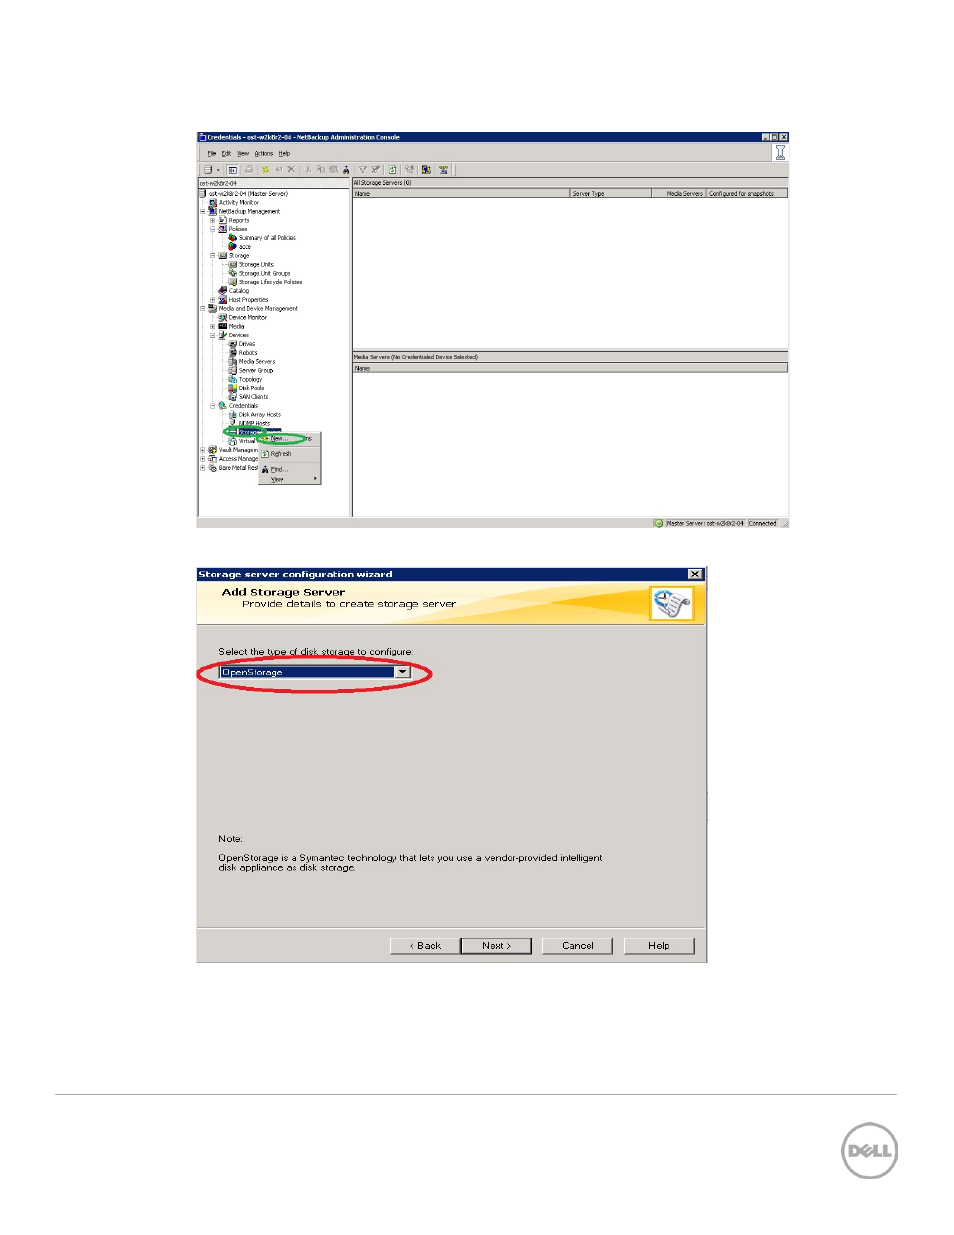Collapse the Devices tree node

tap(212, 335)
